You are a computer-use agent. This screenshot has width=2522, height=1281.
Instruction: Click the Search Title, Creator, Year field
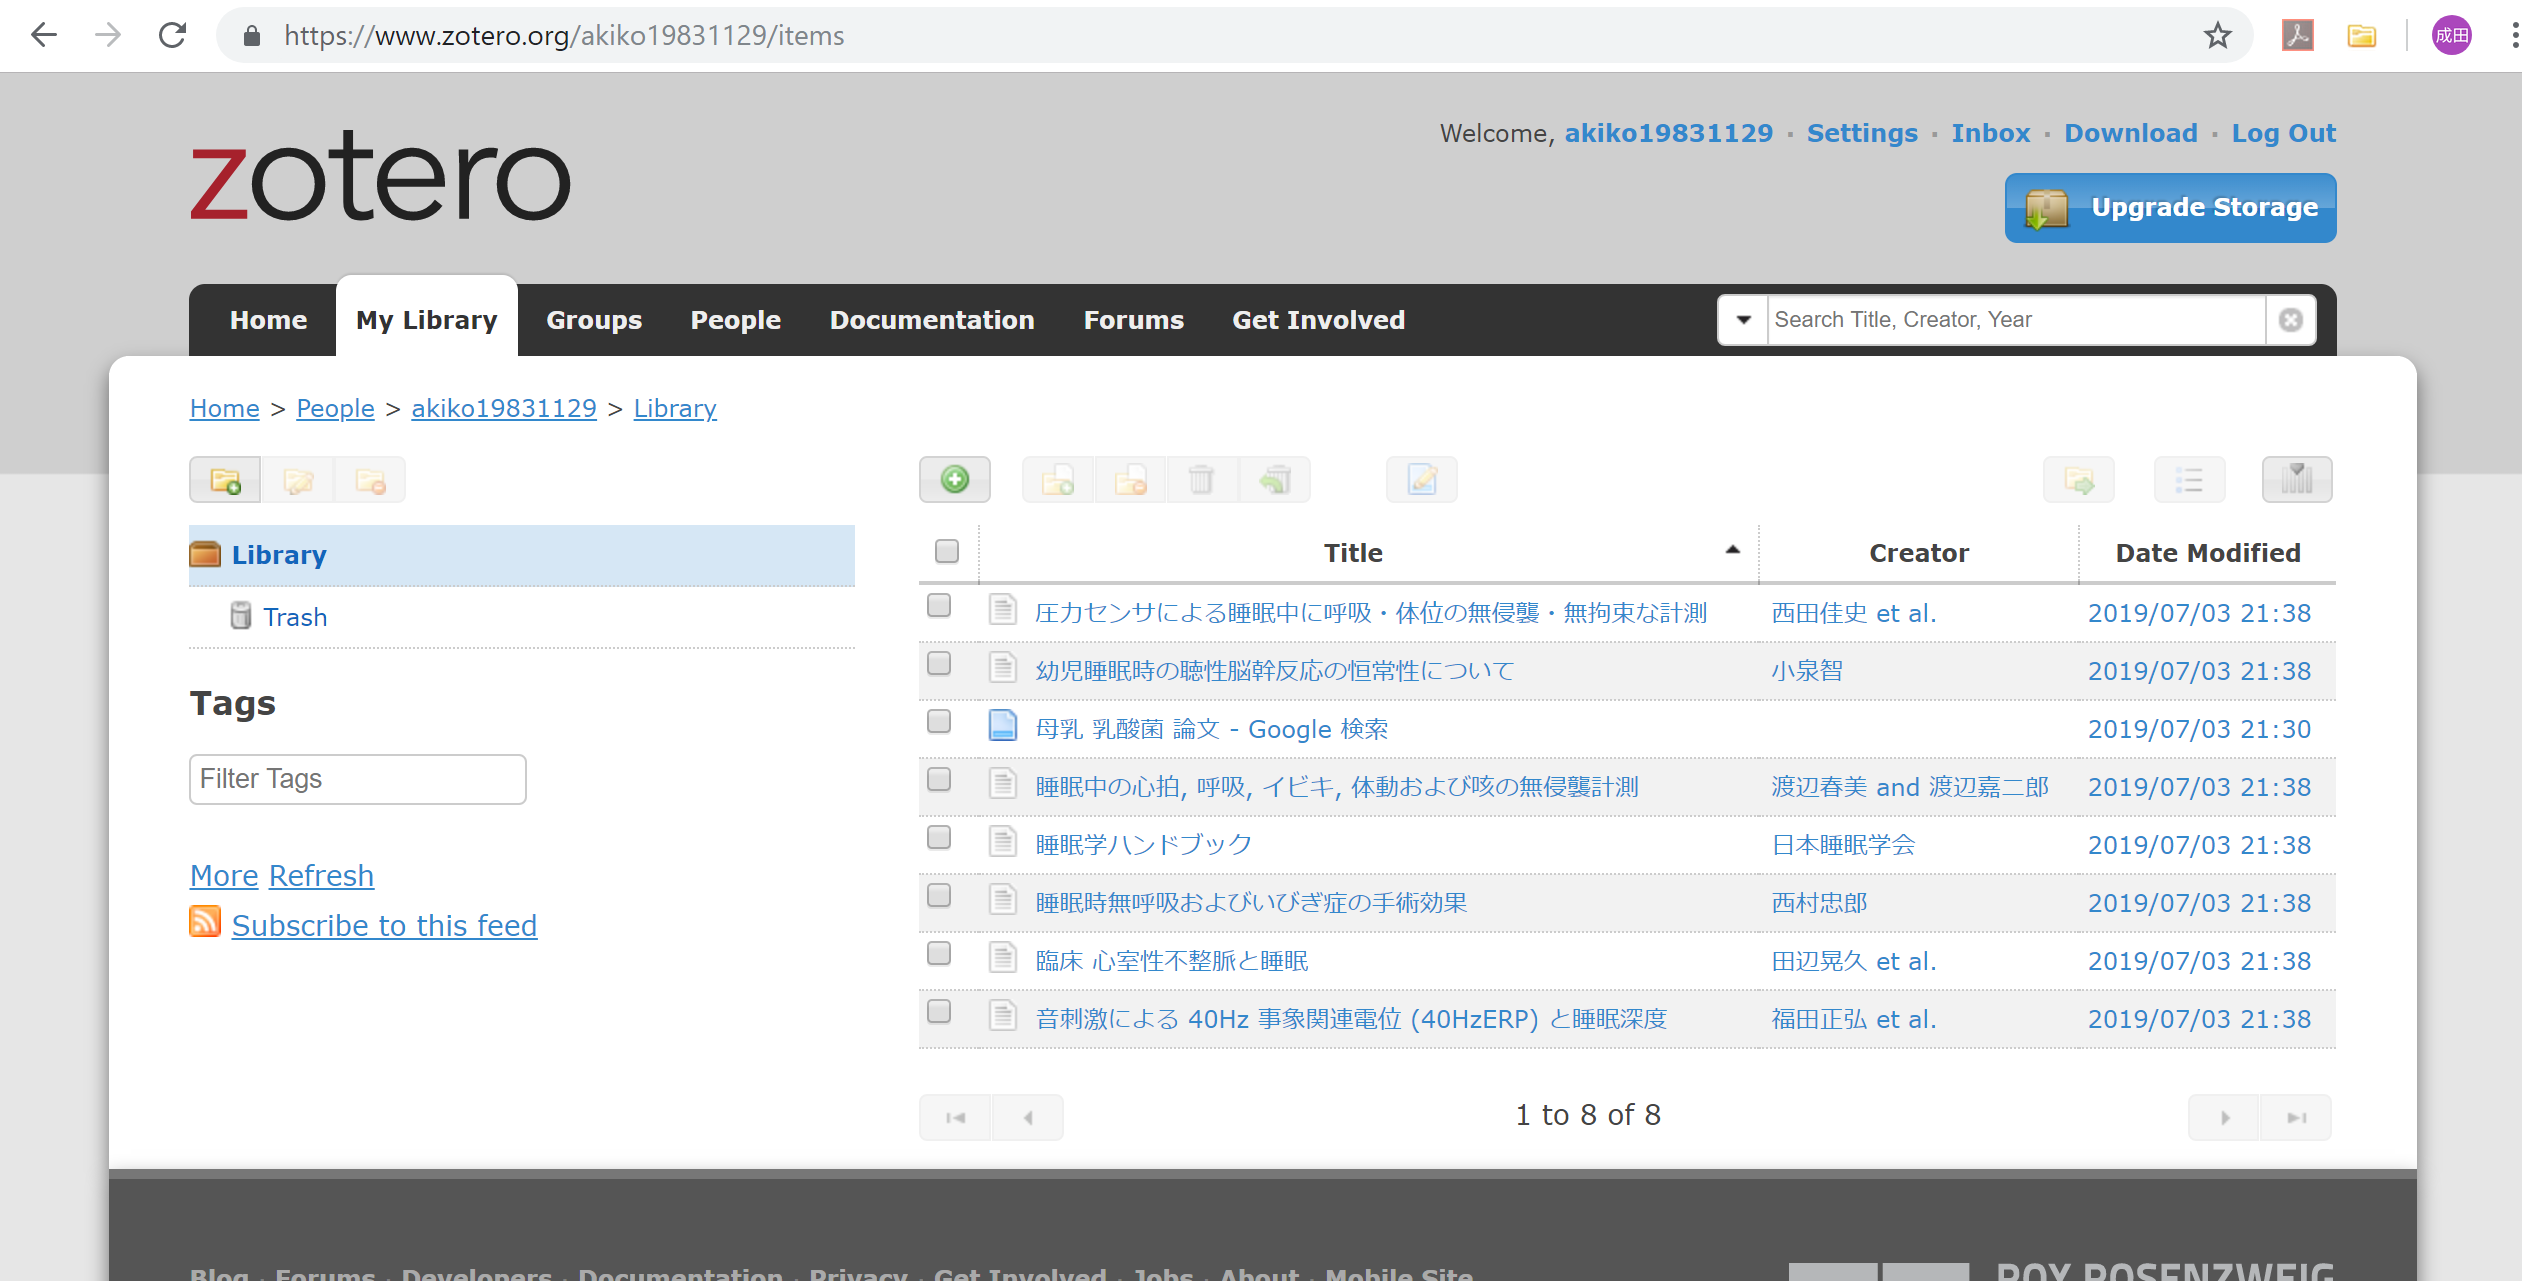[x=2015, y=320]
